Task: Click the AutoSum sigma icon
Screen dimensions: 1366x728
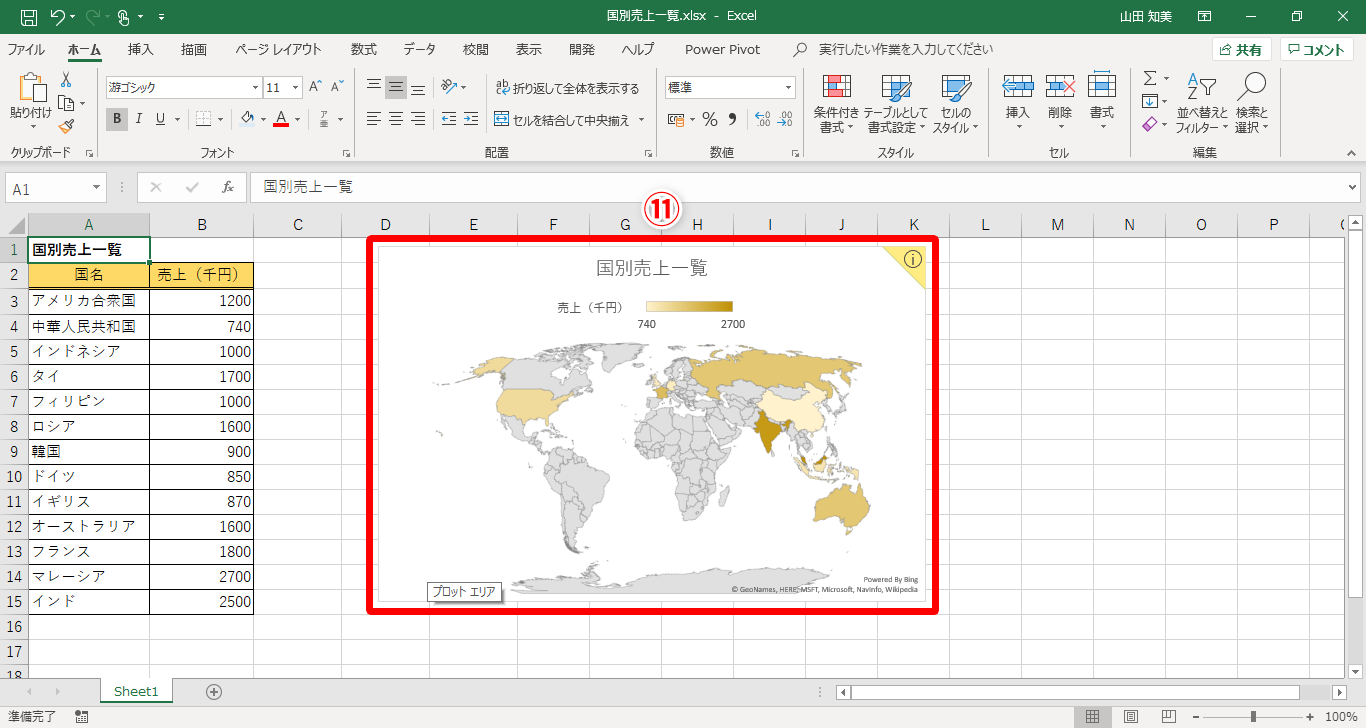Action: point(1150,78)
